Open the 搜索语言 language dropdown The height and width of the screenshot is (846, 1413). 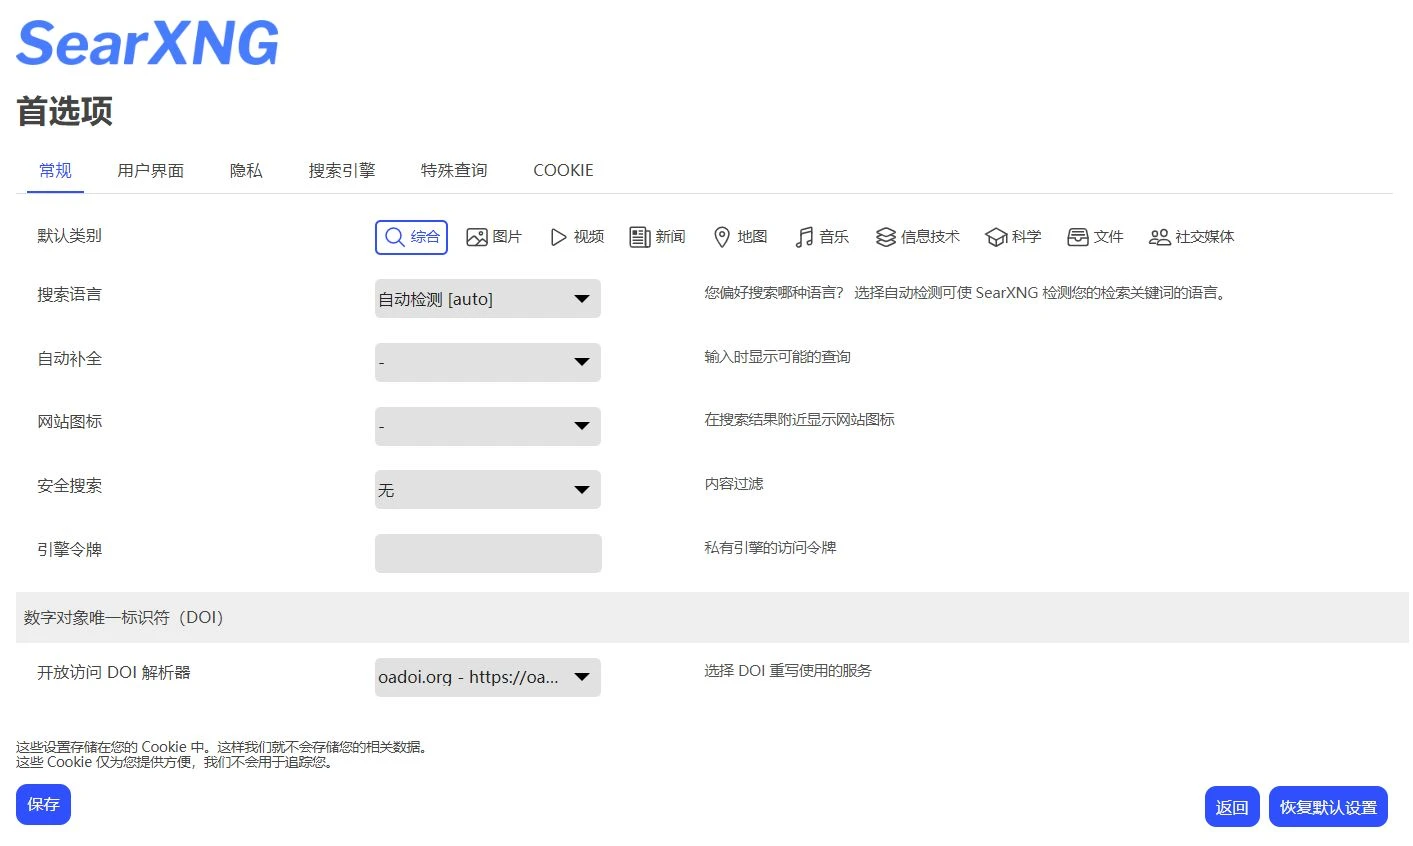click(487, 299)
